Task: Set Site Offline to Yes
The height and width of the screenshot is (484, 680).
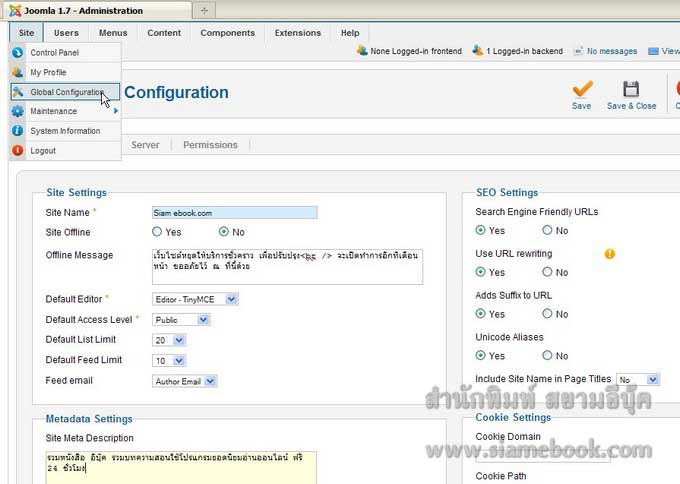Action: coord(157,232)
